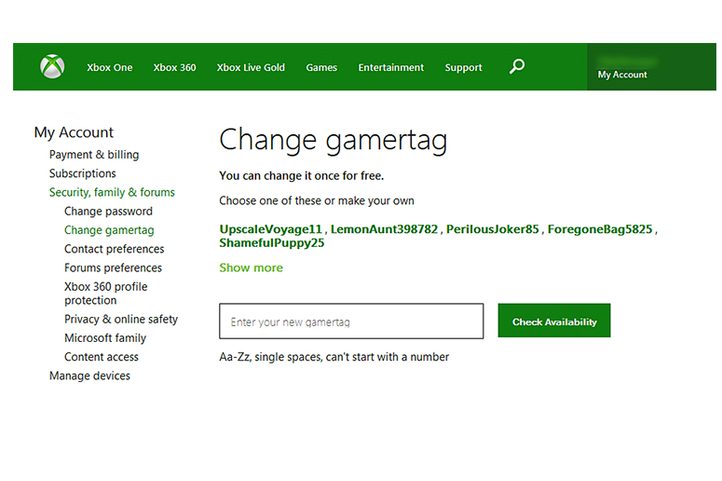This screenshot has height=481, width=722.
Task: Open Content access settings
Action: pyautogui.click(x=101, y=357)
